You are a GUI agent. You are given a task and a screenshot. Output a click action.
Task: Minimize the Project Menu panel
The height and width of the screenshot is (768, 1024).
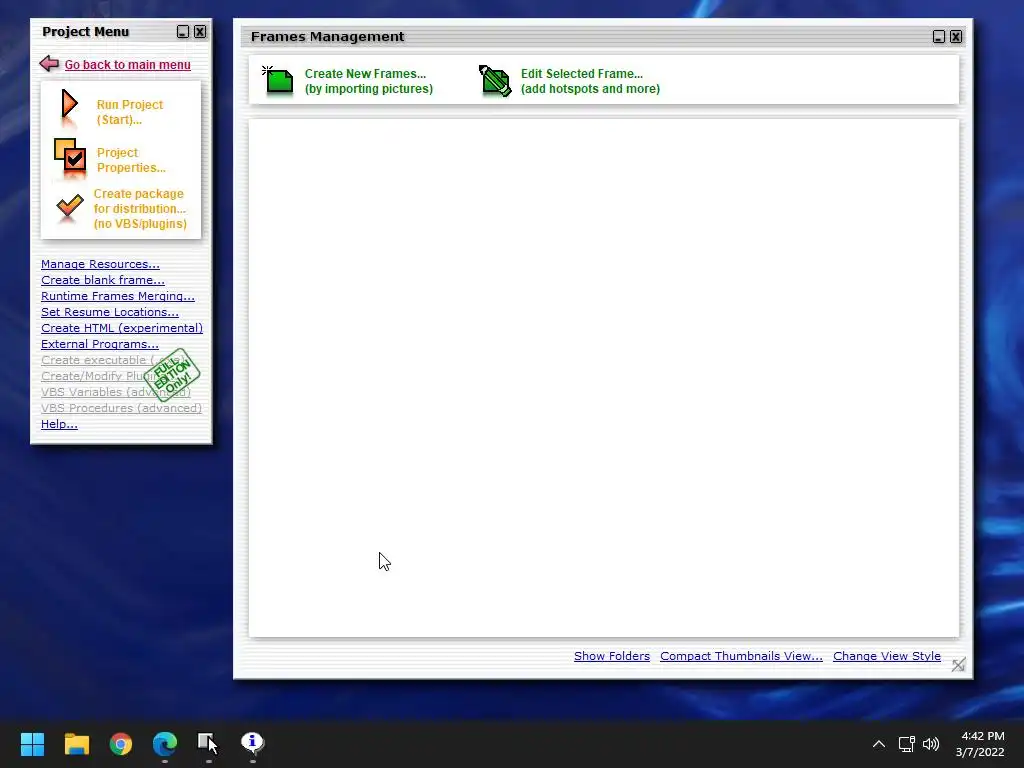click(183, 31)
